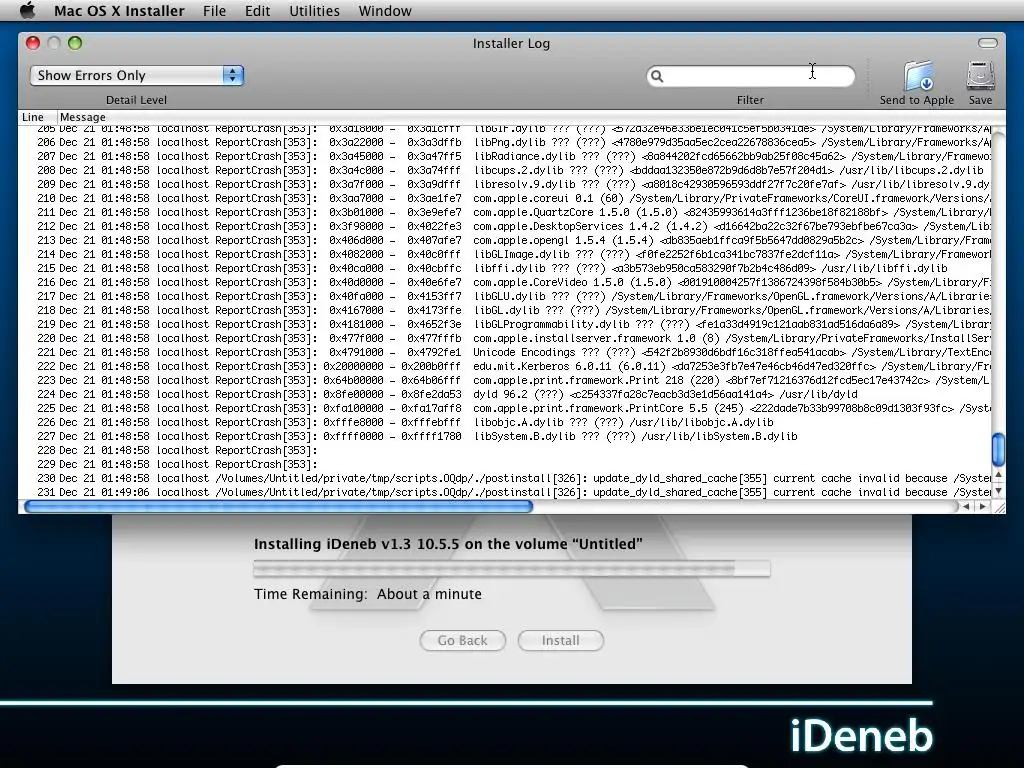The width and height of the screenshot is (1024, 768).
Task: Open the Edit menu
Action: pyautogui.click(x=257, y=11)
